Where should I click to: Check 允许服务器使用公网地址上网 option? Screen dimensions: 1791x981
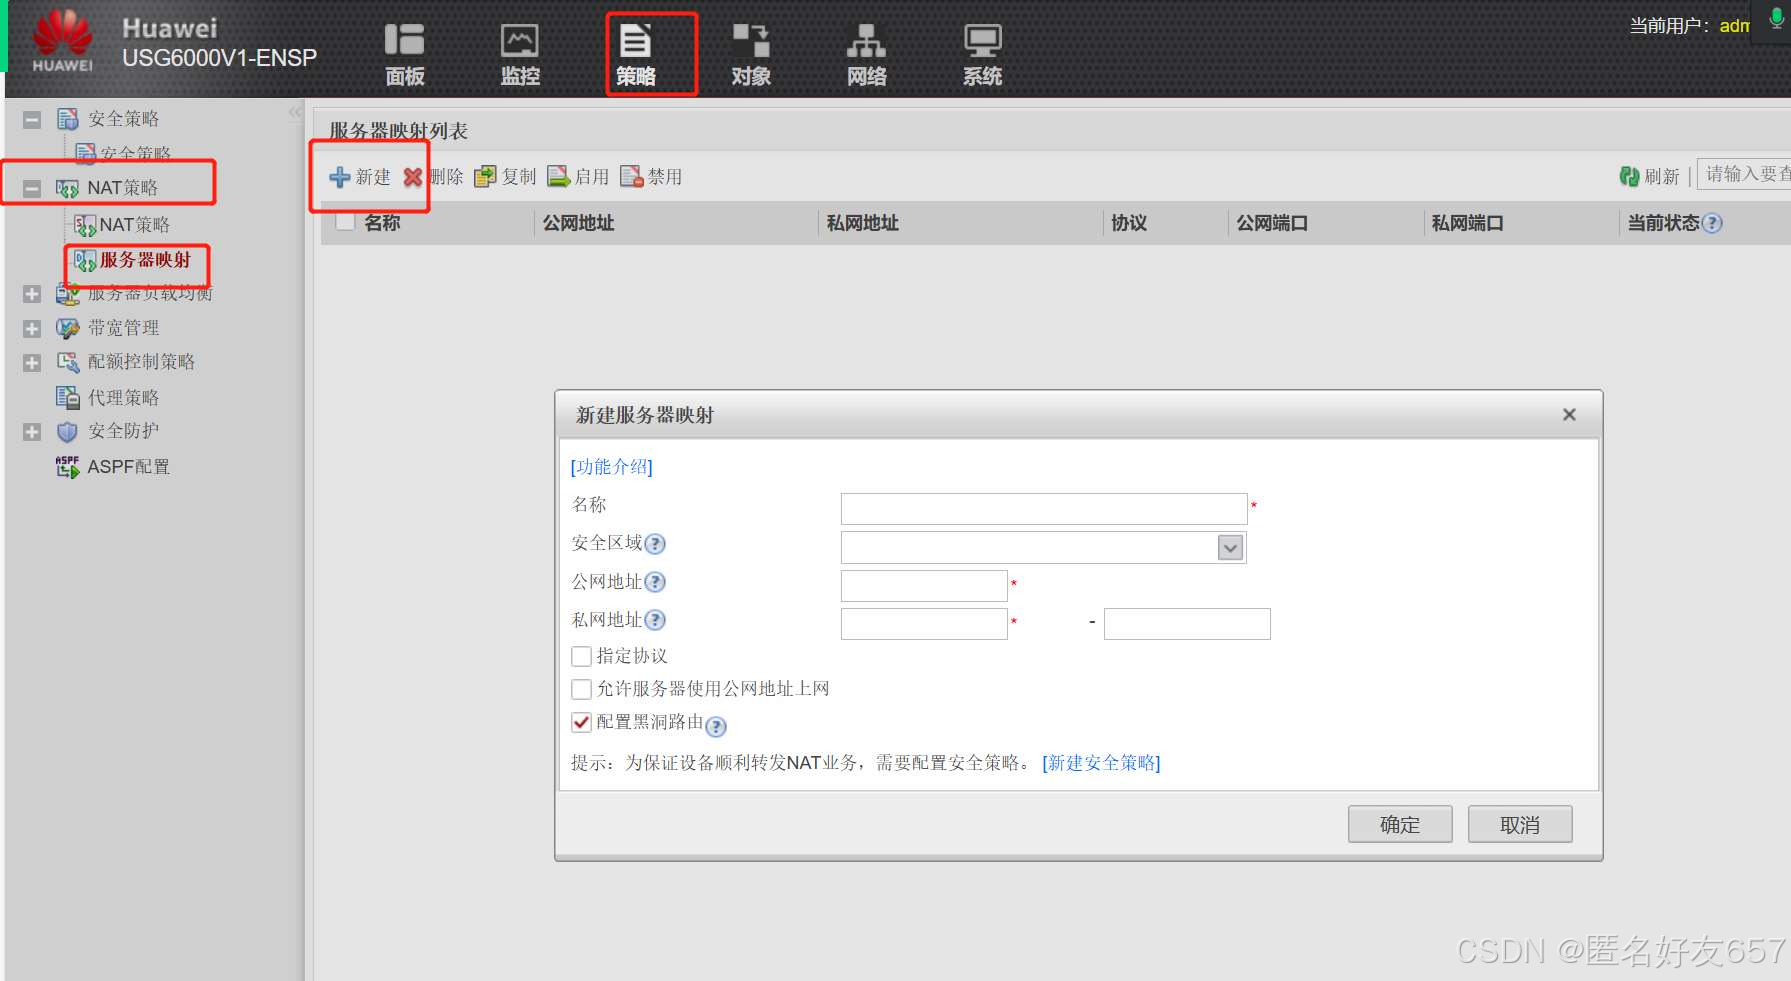pyautogui.click(x=581, y=689)
